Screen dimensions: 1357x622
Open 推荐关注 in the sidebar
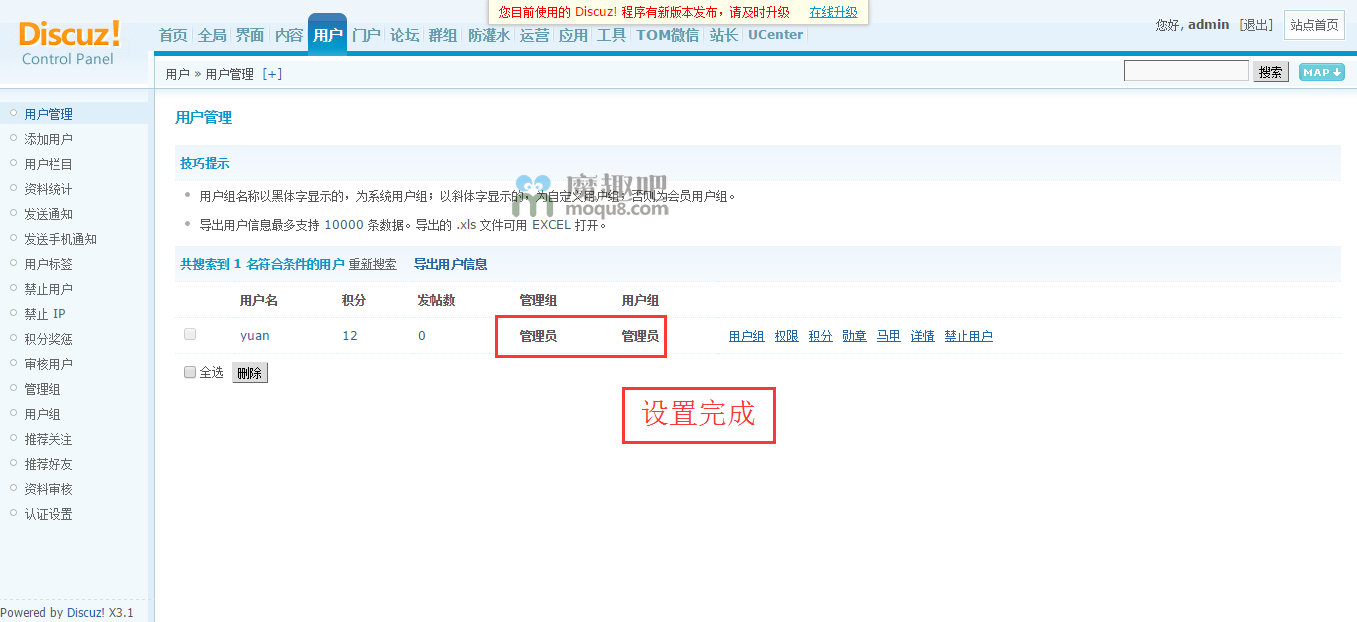coord(48,439)
